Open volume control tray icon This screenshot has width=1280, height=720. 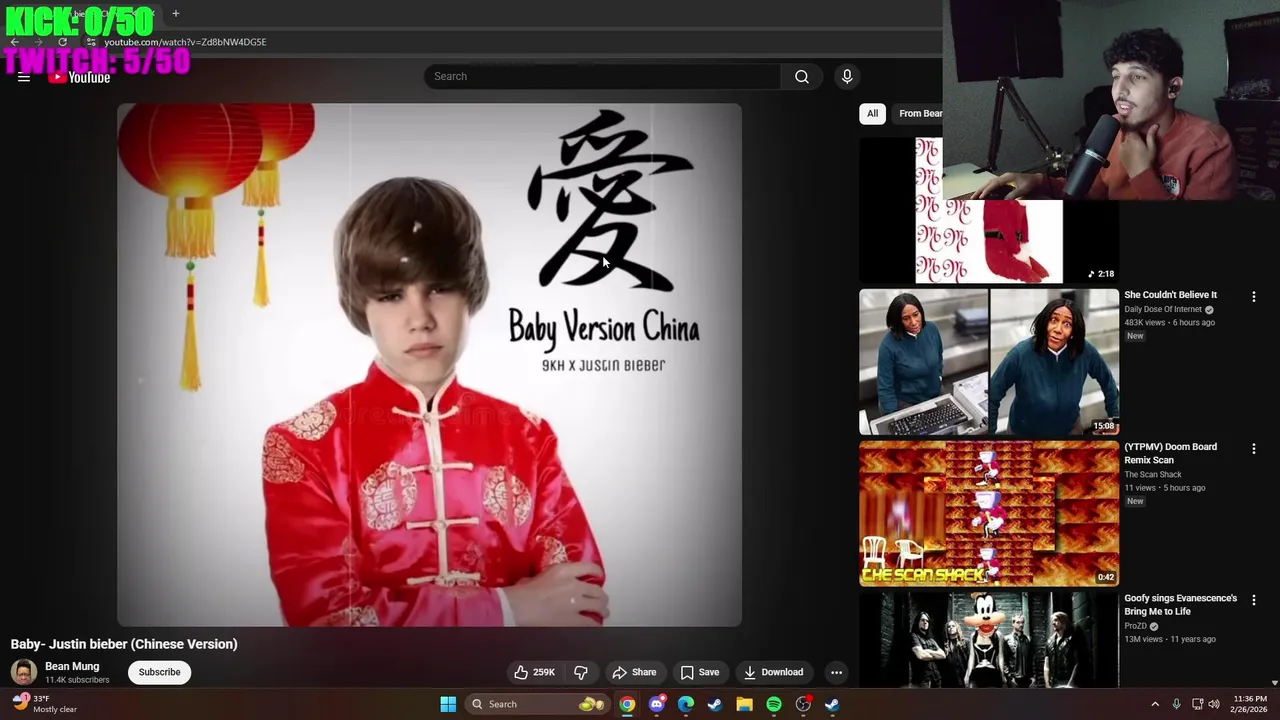pos(1214,704)
